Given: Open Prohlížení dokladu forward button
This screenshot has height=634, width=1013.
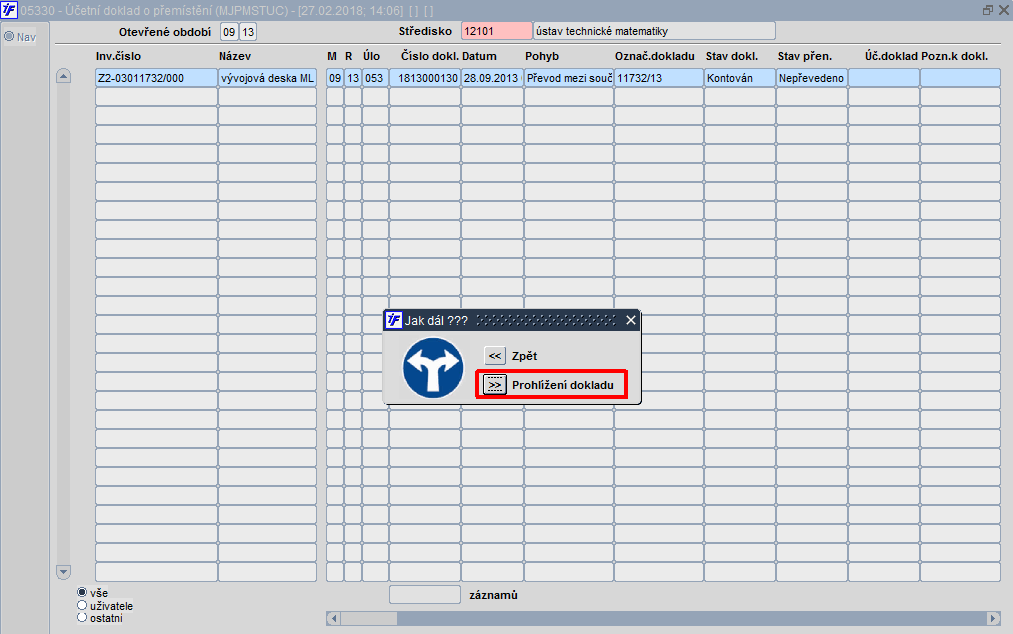Looking at the screenshot, I should tap(494, 385).
